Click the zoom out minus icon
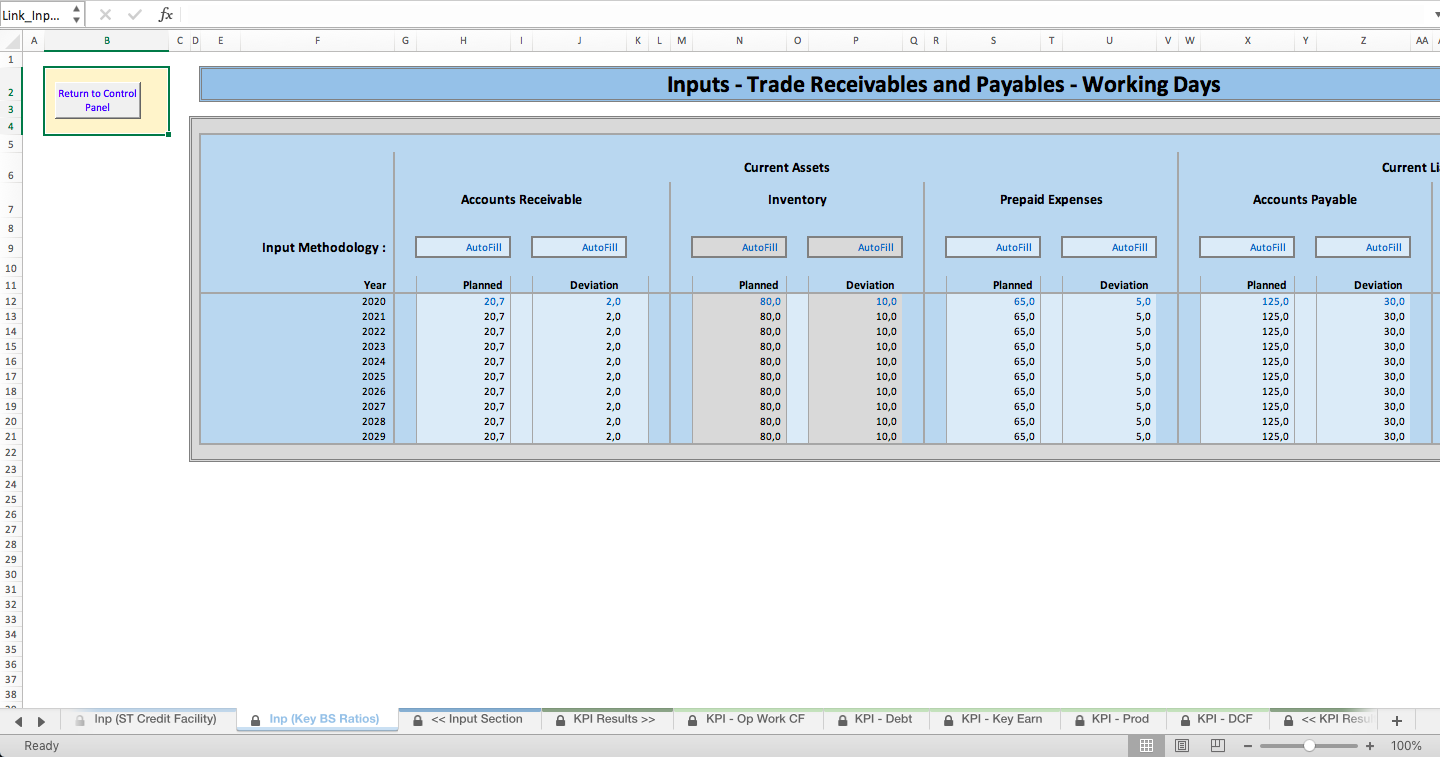1440x757 pixels. pos(1248,746)
